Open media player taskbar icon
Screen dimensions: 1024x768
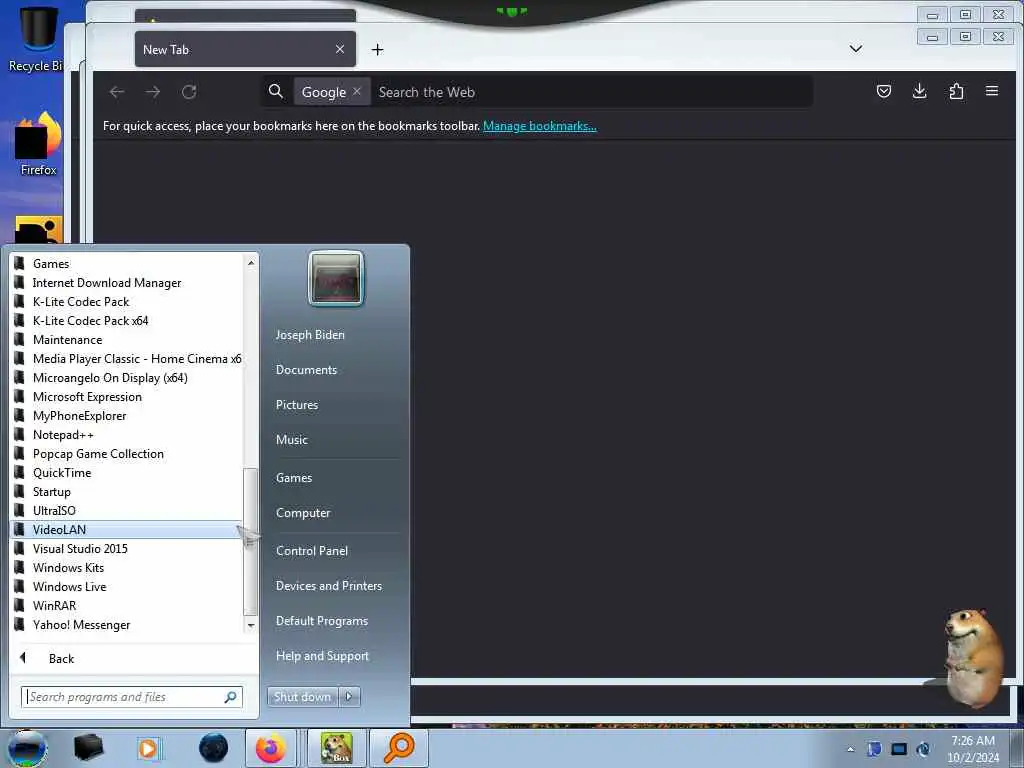[x=149, y=748]
